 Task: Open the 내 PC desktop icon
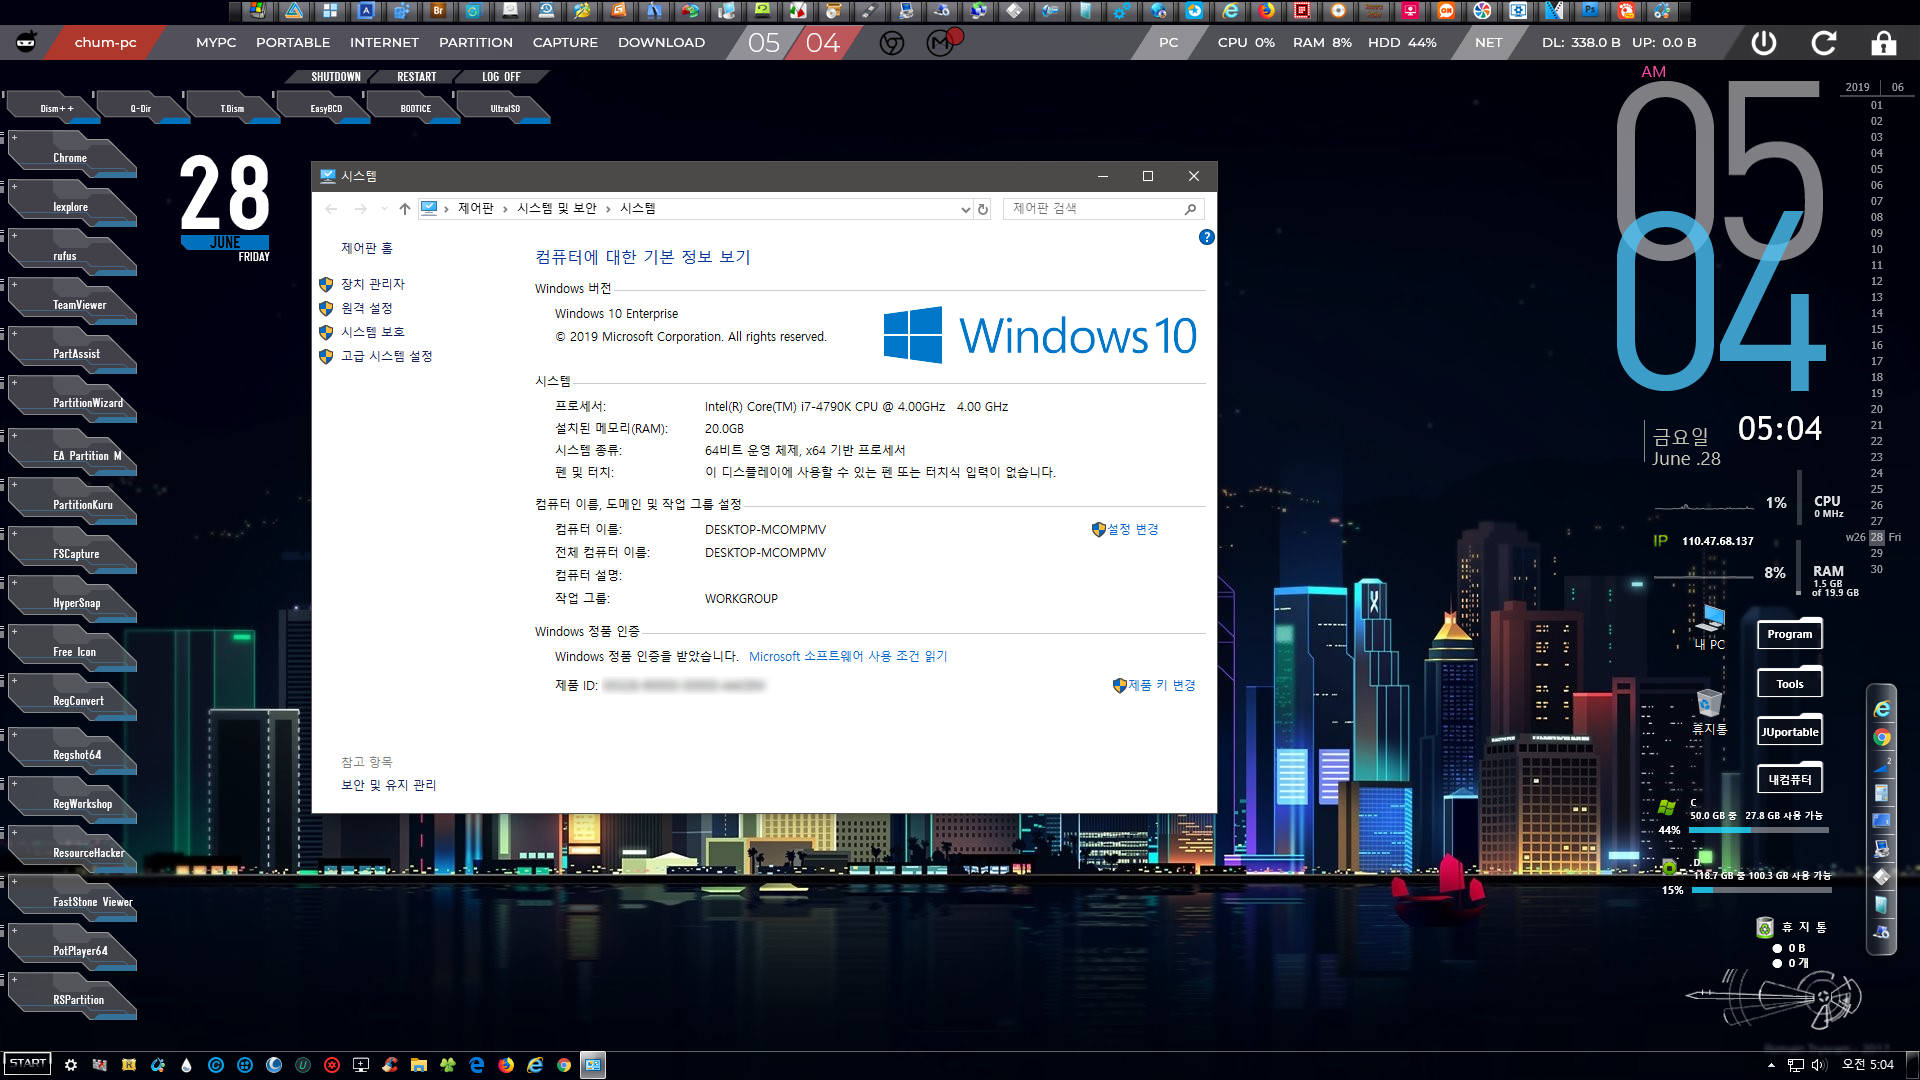[1709, 626]
